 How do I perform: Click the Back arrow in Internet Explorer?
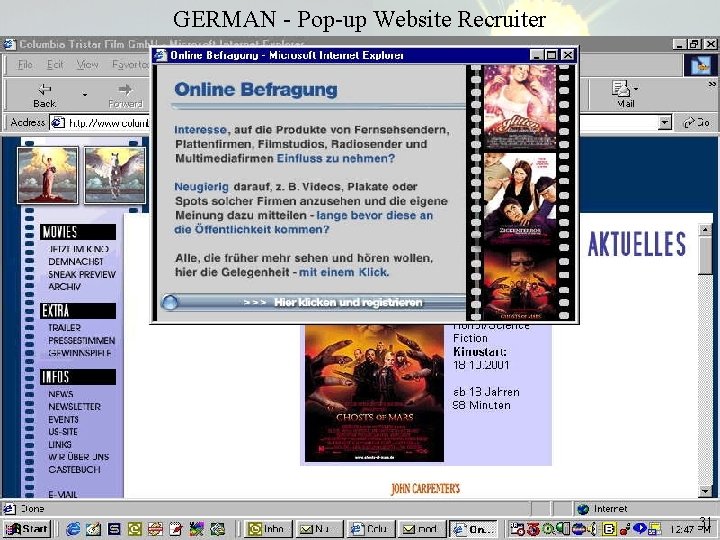(45, 89)
